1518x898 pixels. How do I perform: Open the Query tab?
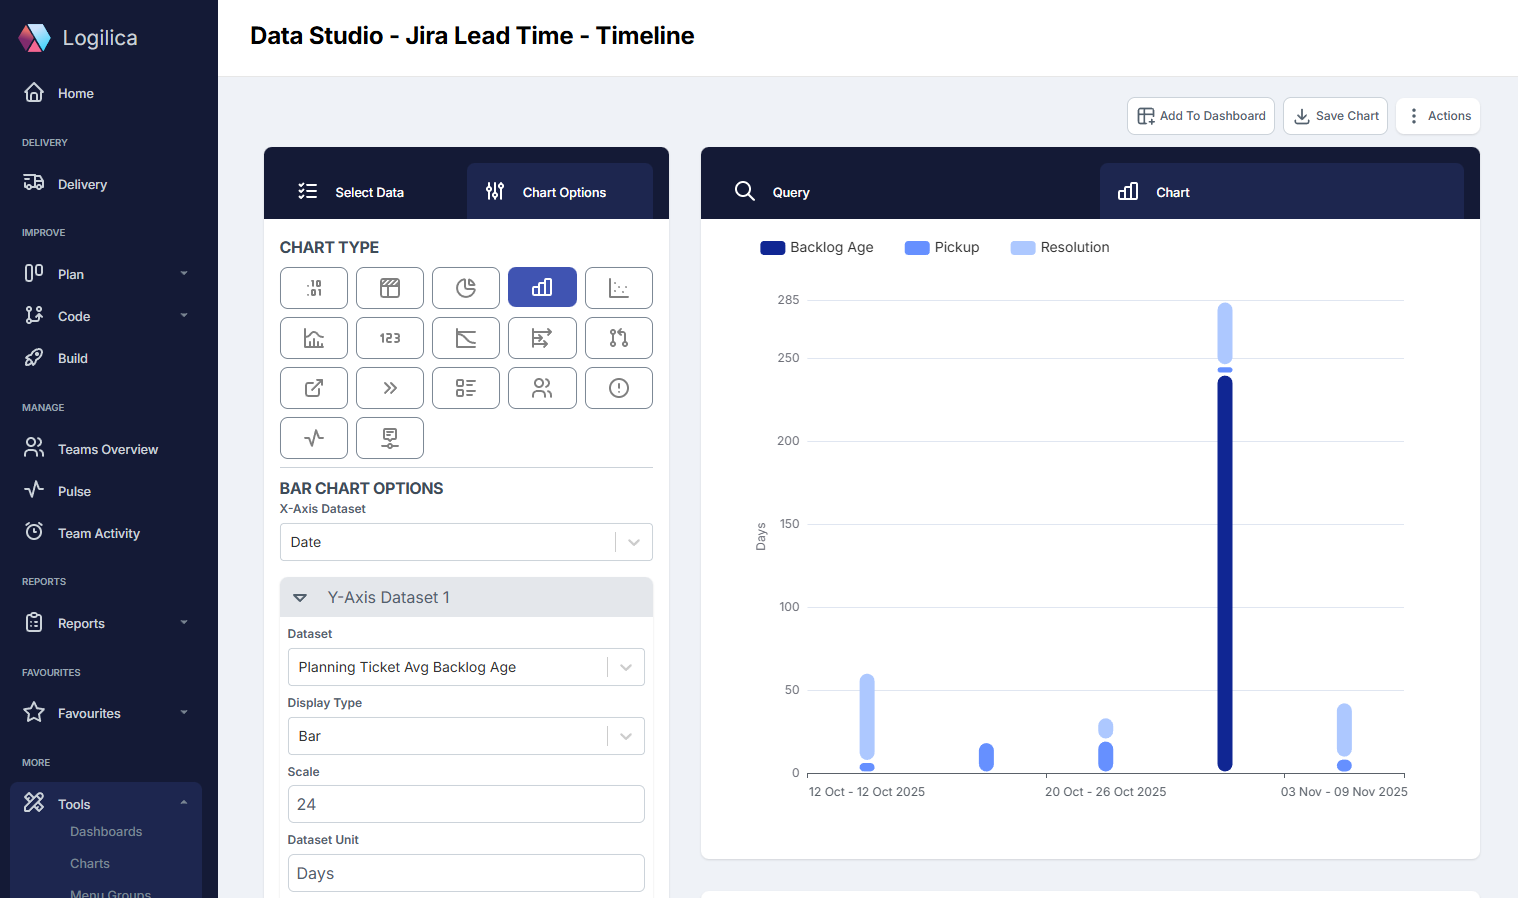click(x=789, y=192)
